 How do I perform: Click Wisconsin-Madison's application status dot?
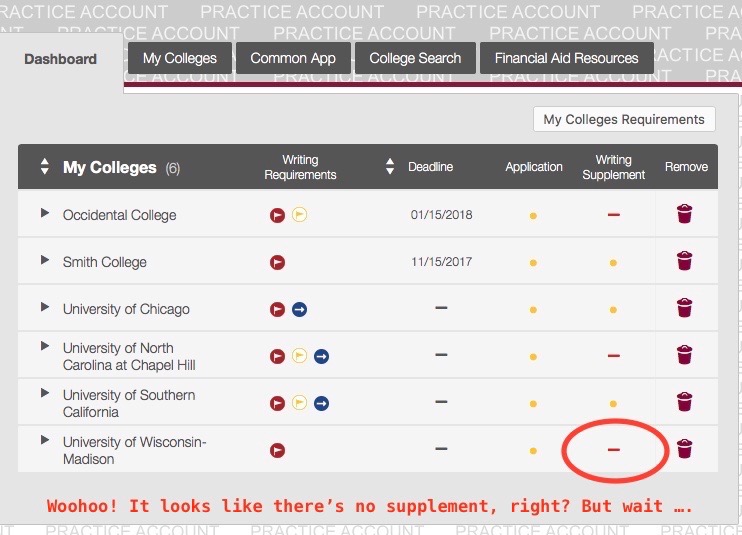(x=533, y=451)
